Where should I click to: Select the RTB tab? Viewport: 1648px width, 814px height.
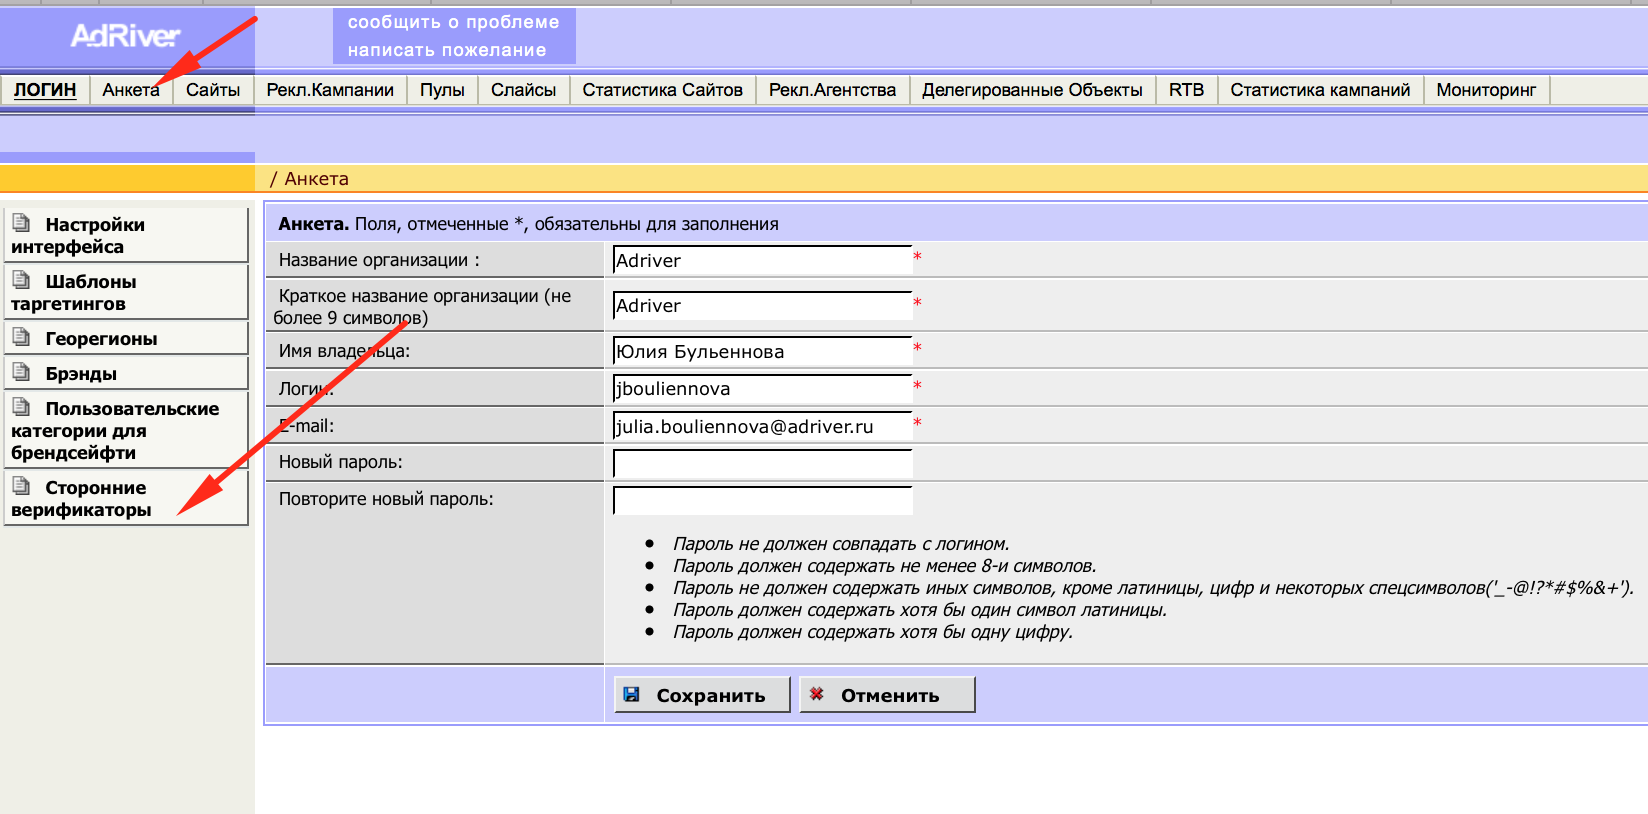[x=1186, y=90]
